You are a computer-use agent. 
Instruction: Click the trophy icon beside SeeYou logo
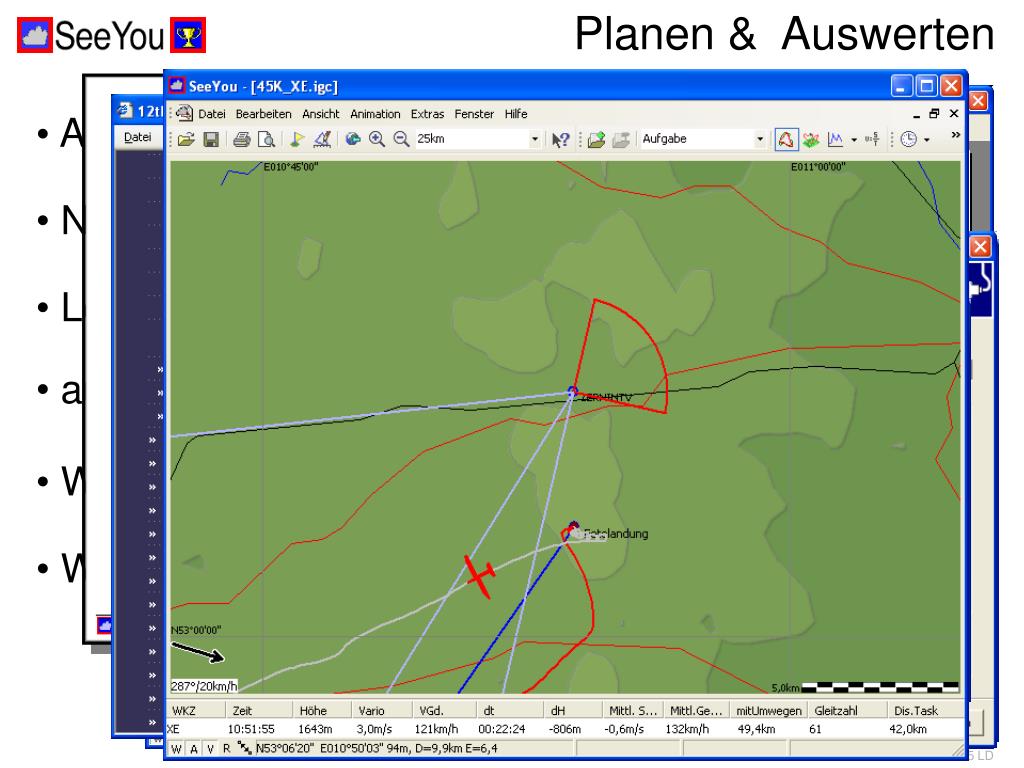point(188,35)
